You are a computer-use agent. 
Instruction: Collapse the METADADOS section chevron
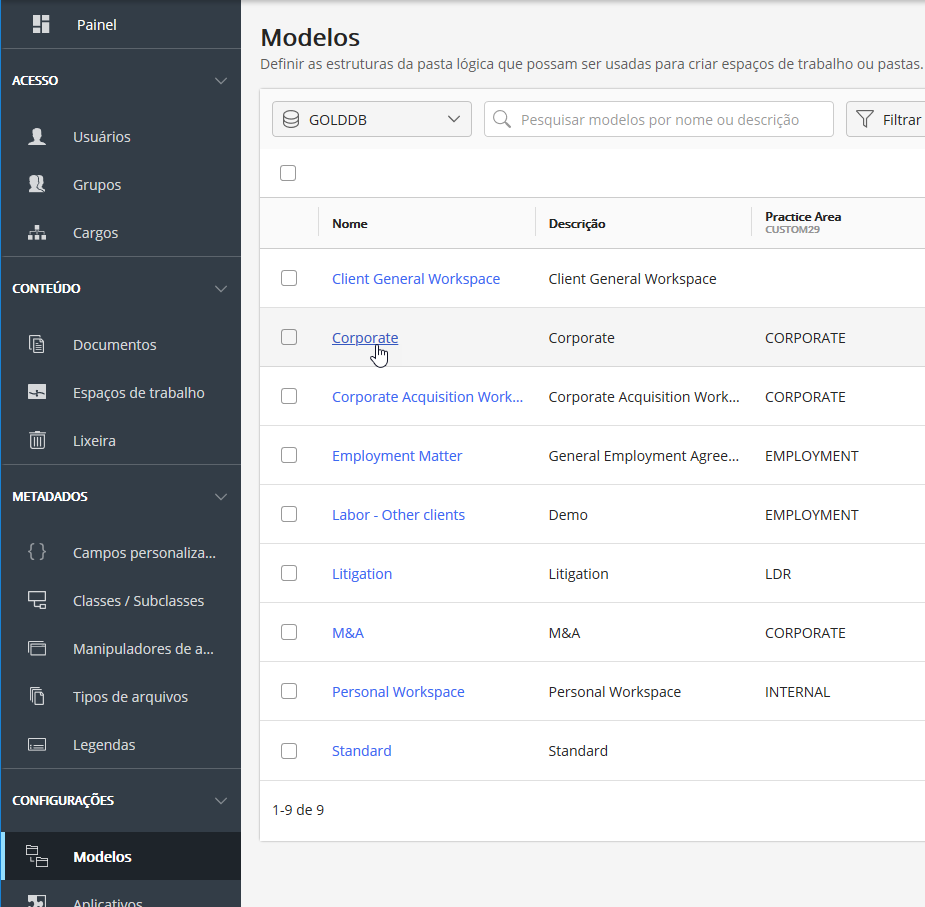(x=221, y=497)
